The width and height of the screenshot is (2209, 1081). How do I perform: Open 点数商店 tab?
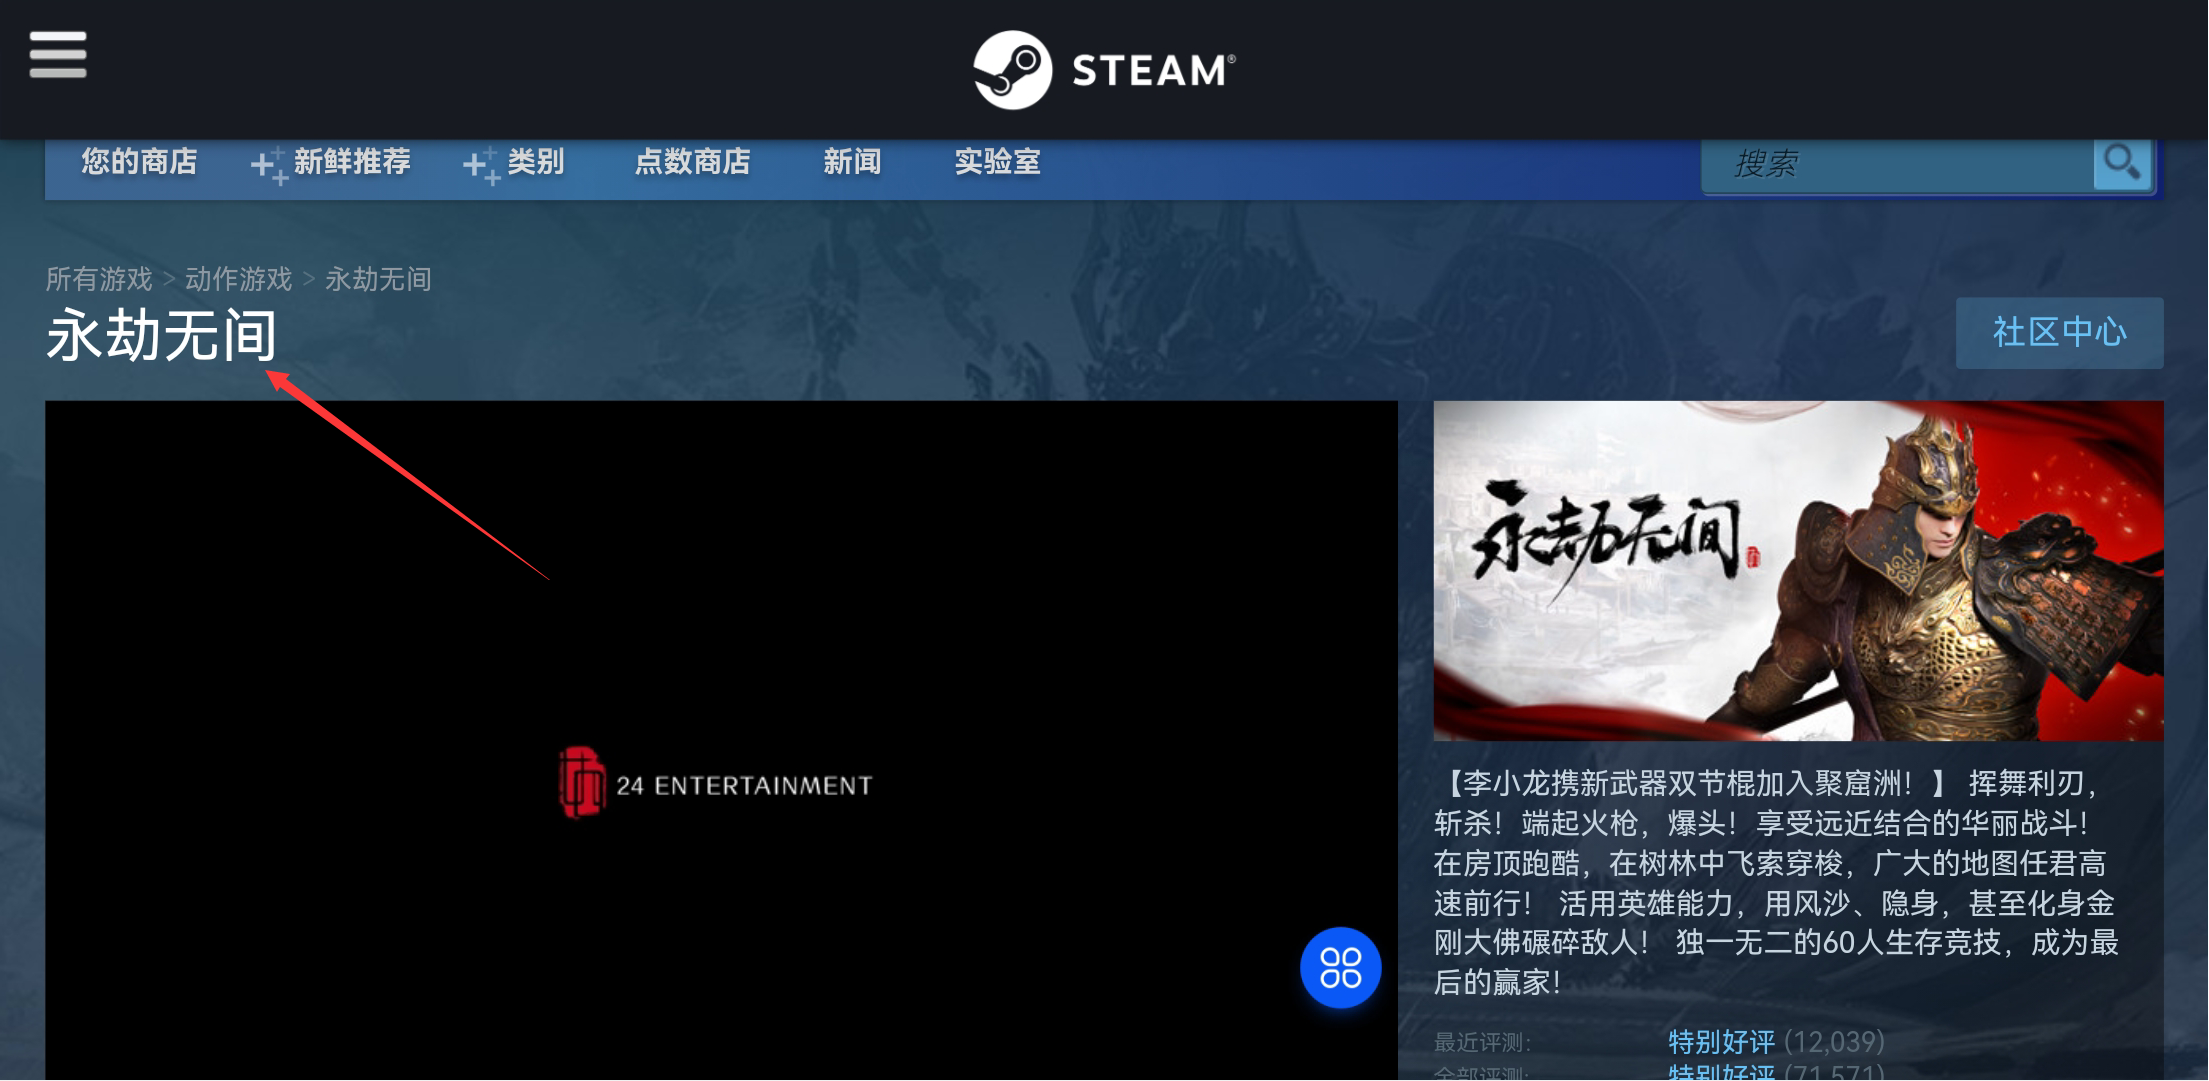coord(692,162)
